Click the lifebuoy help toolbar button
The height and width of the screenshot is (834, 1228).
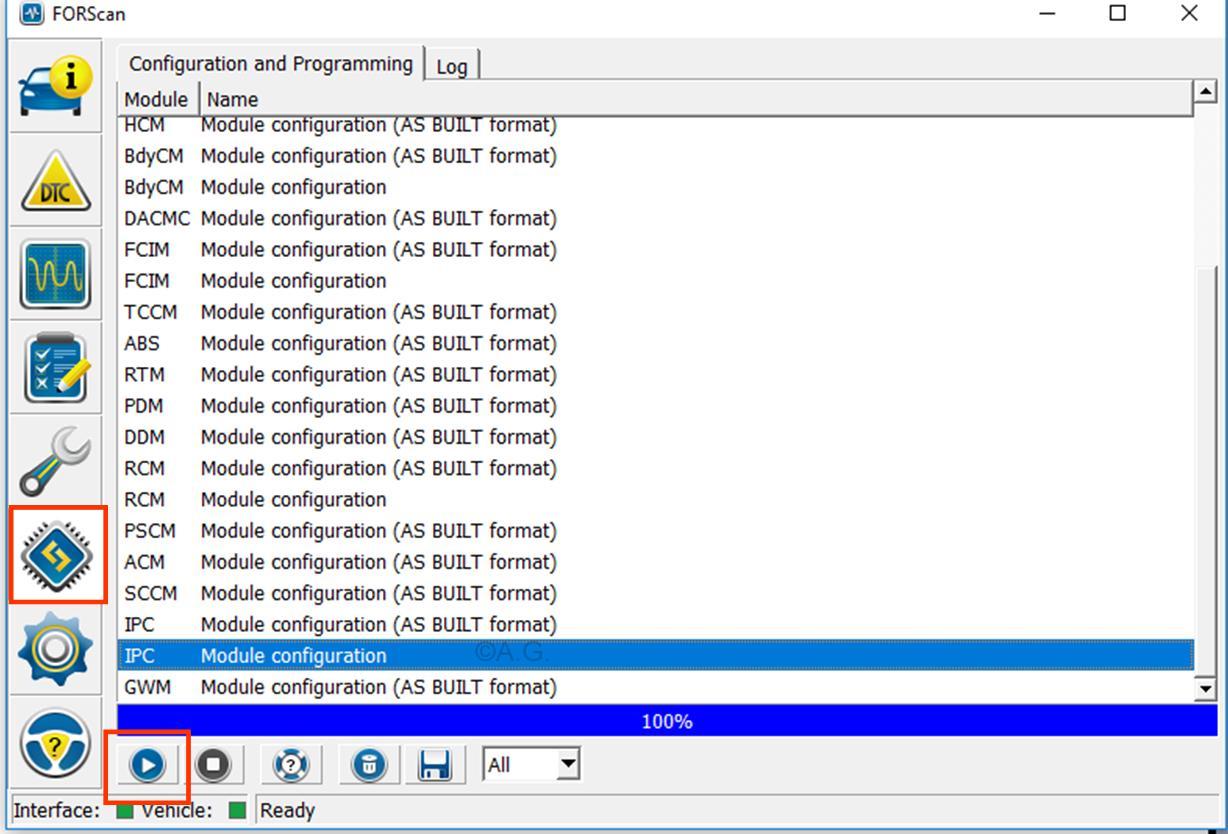291,765
